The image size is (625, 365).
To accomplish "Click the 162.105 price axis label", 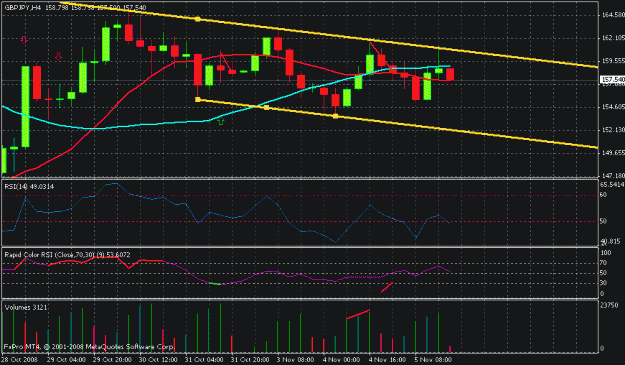I will [x=613, y=38].
